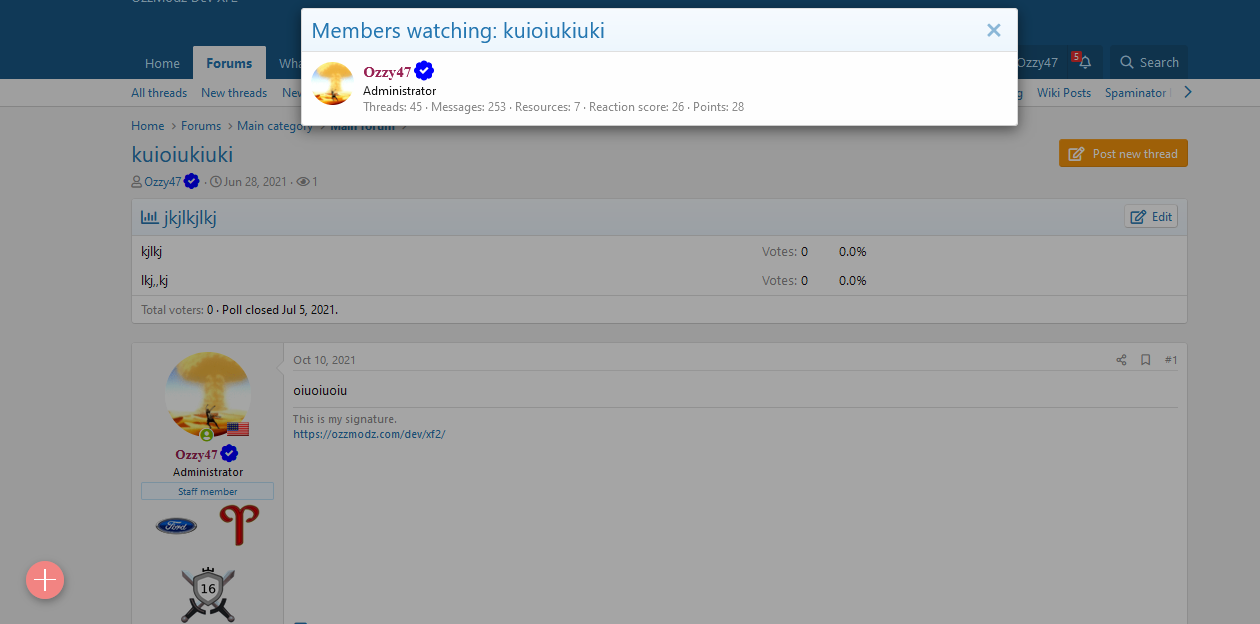Go to the Home tab

tap(162, 63)
